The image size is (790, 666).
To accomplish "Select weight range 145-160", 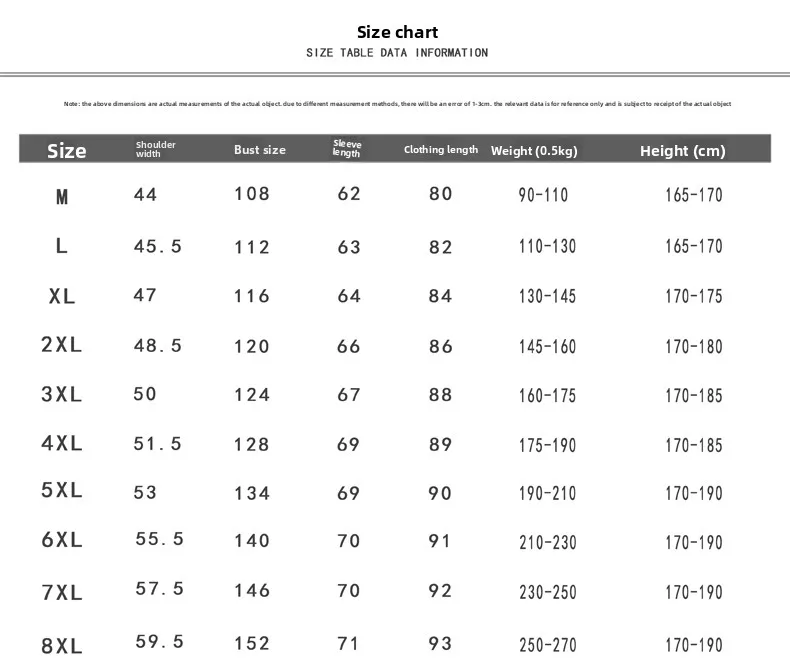I will click(x=547, y=347).
